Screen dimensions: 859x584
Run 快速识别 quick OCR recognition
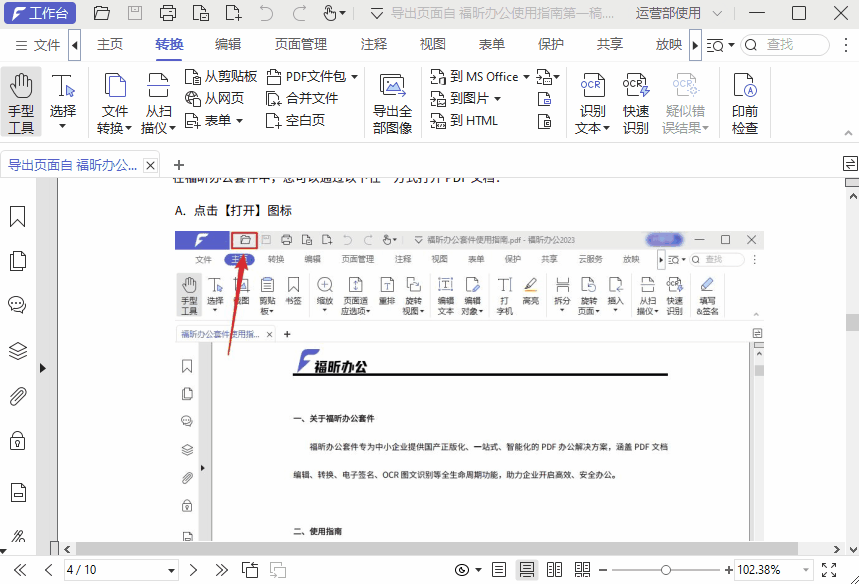coord(635,100)
